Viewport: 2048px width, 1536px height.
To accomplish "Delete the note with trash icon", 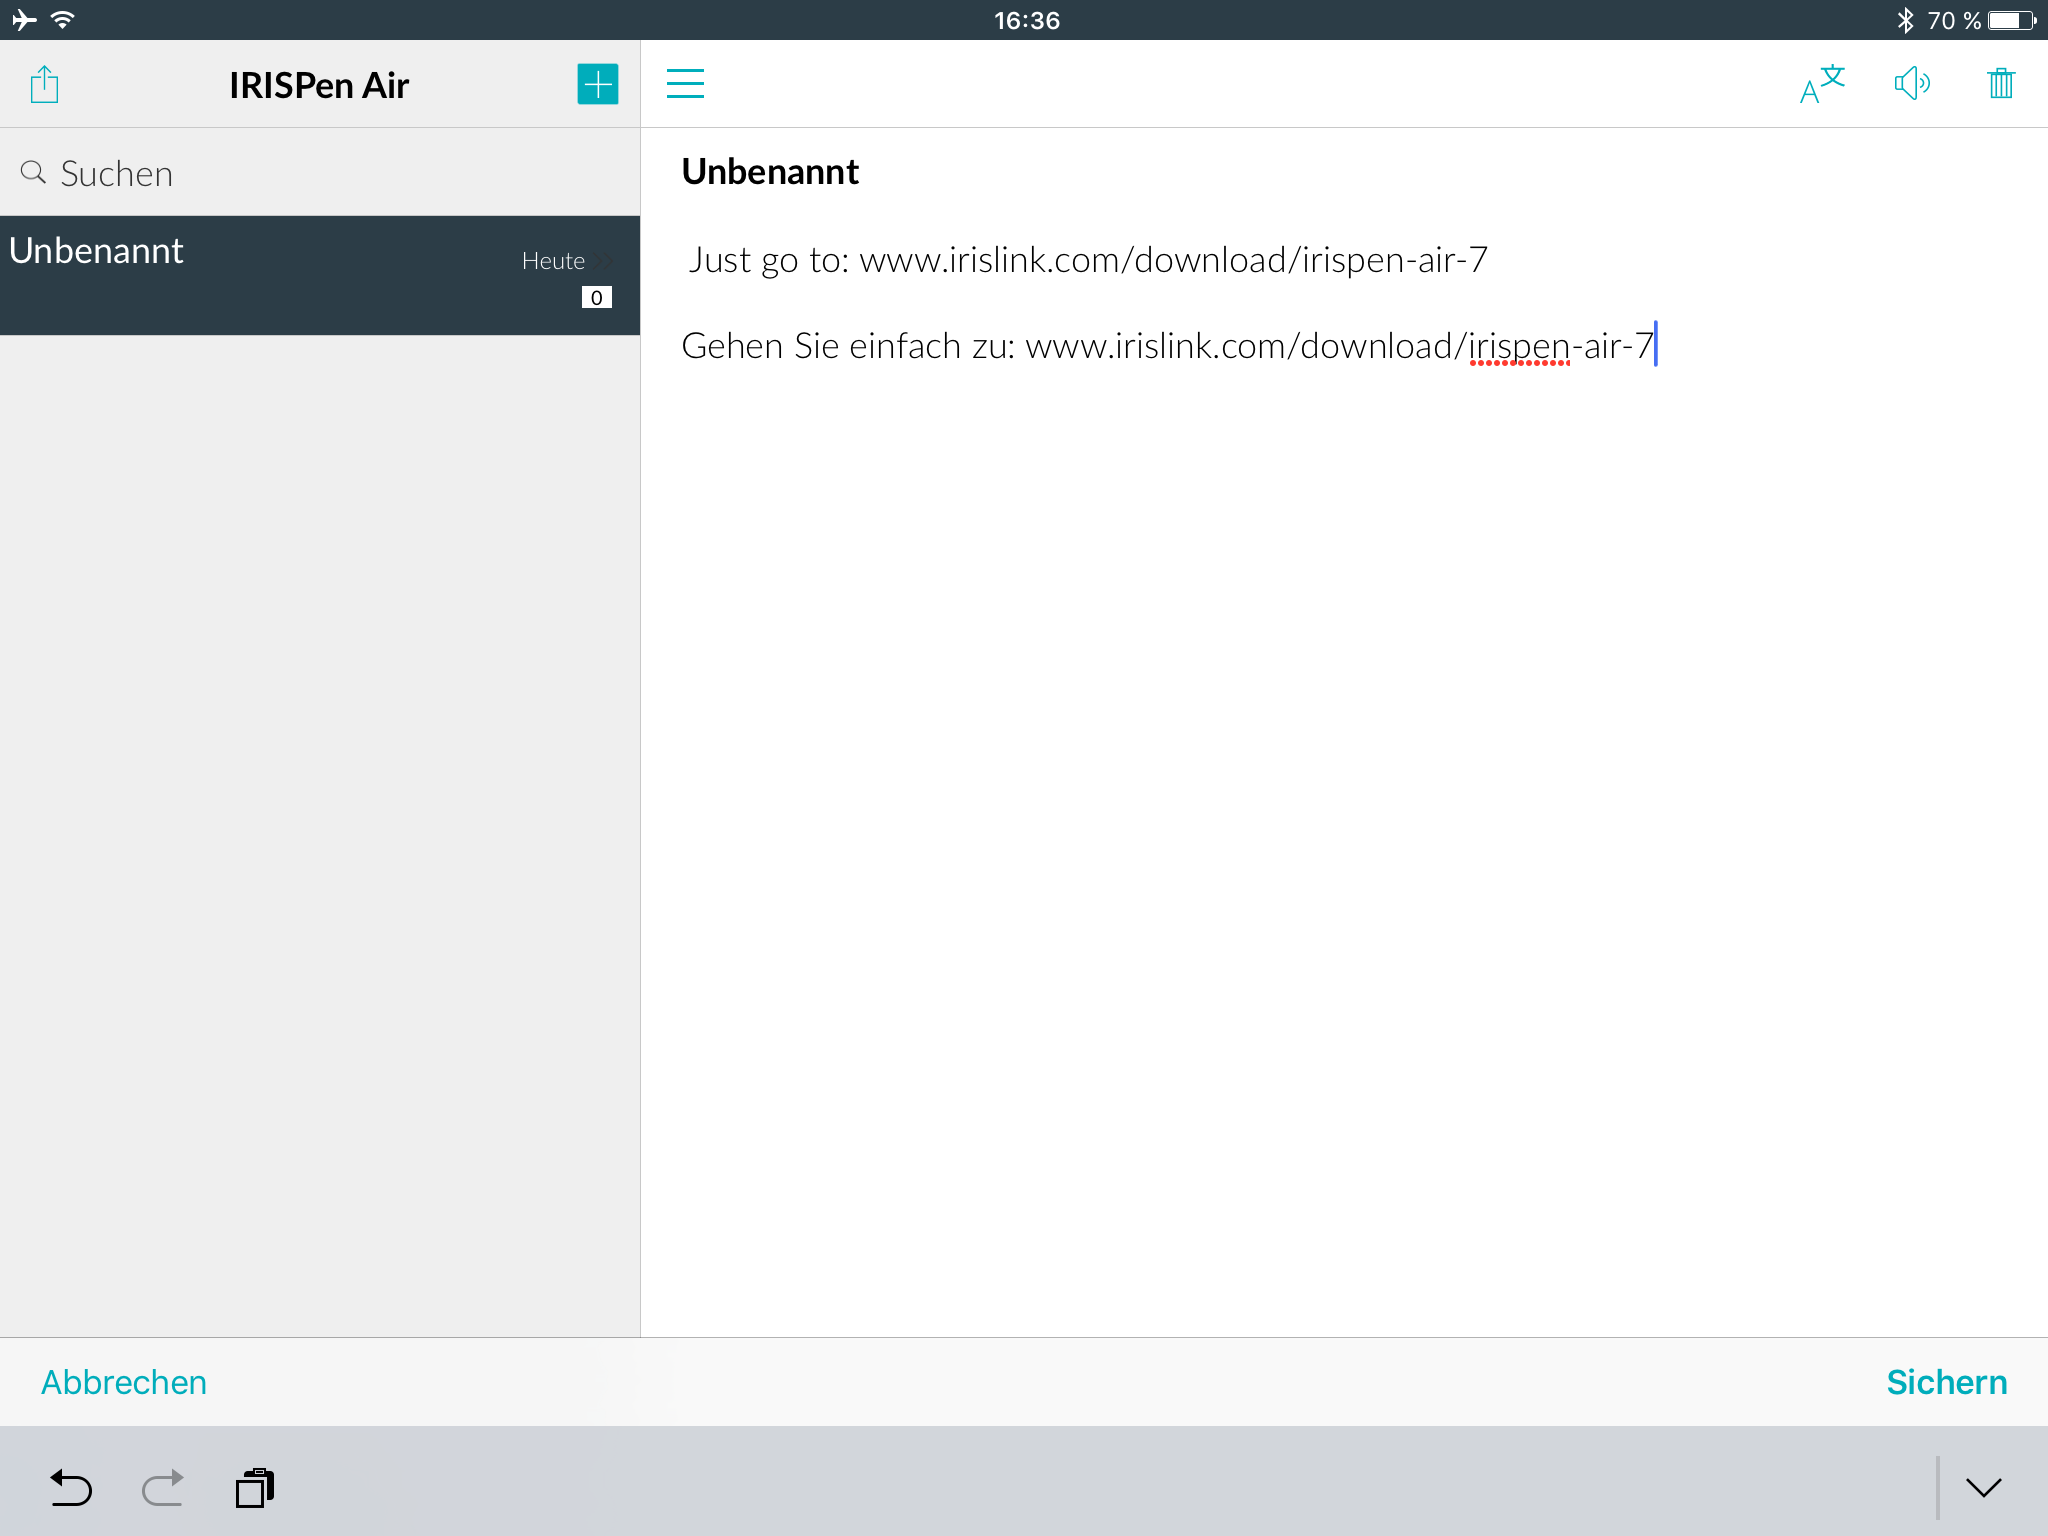I will [2001, 84].
